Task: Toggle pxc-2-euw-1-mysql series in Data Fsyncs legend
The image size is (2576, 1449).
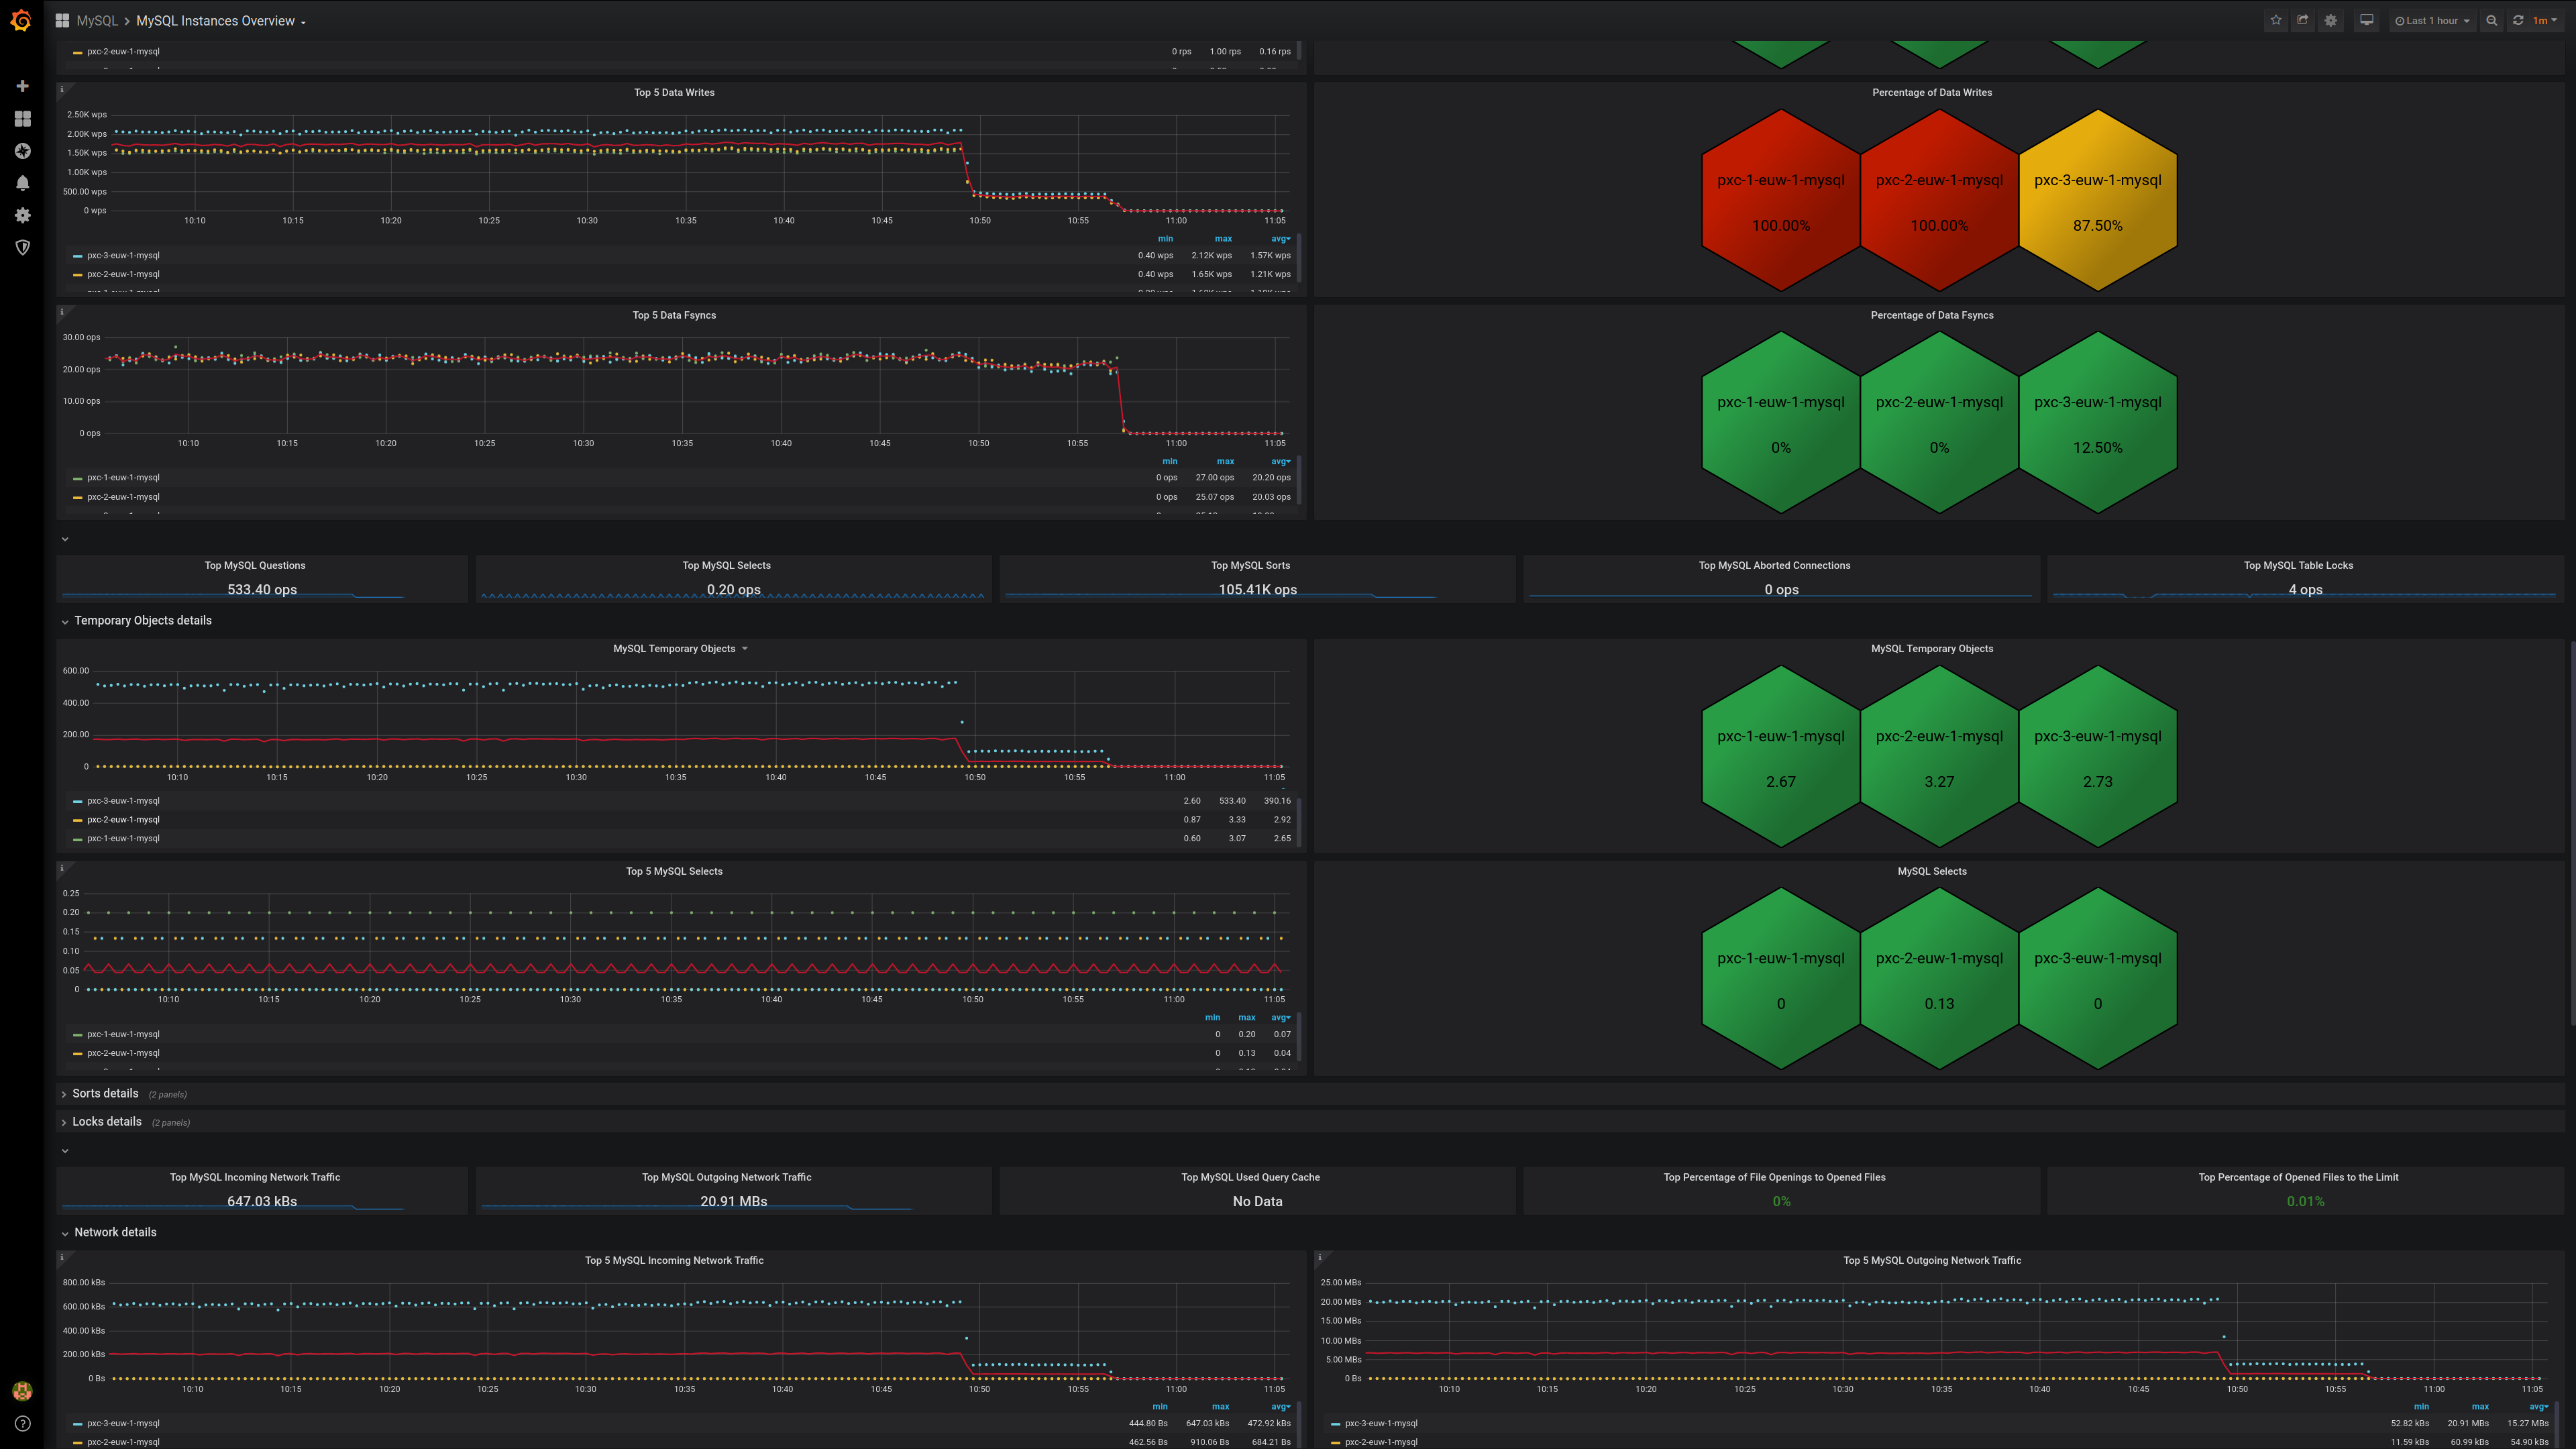Action: 123,497
